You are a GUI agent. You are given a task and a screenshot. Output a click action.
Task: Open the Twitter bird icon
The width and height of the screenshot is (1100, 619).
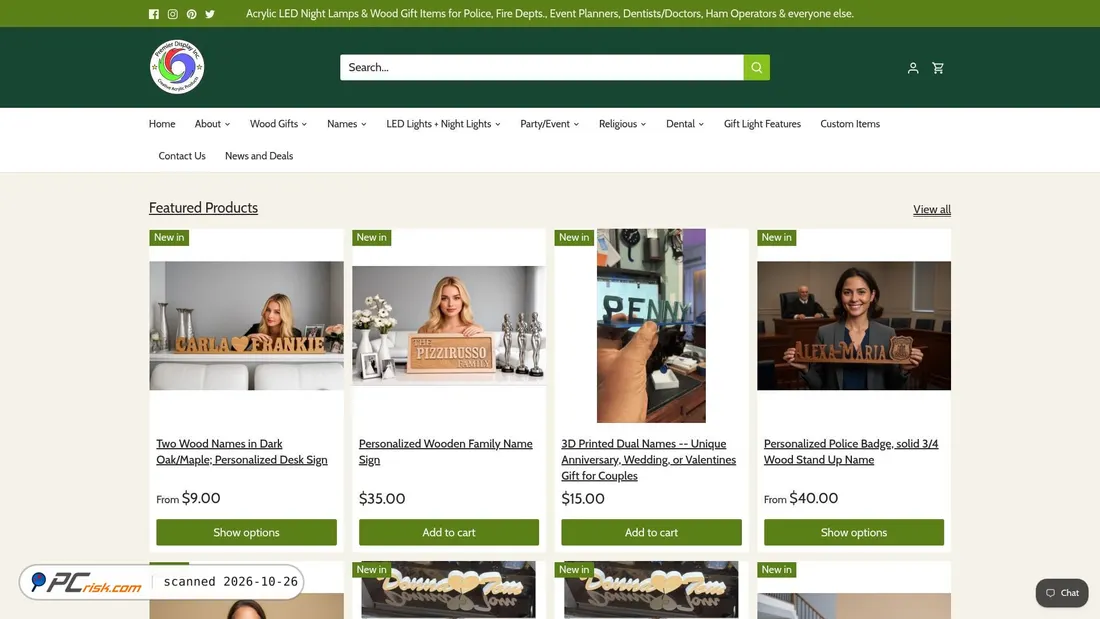(210, 14)
